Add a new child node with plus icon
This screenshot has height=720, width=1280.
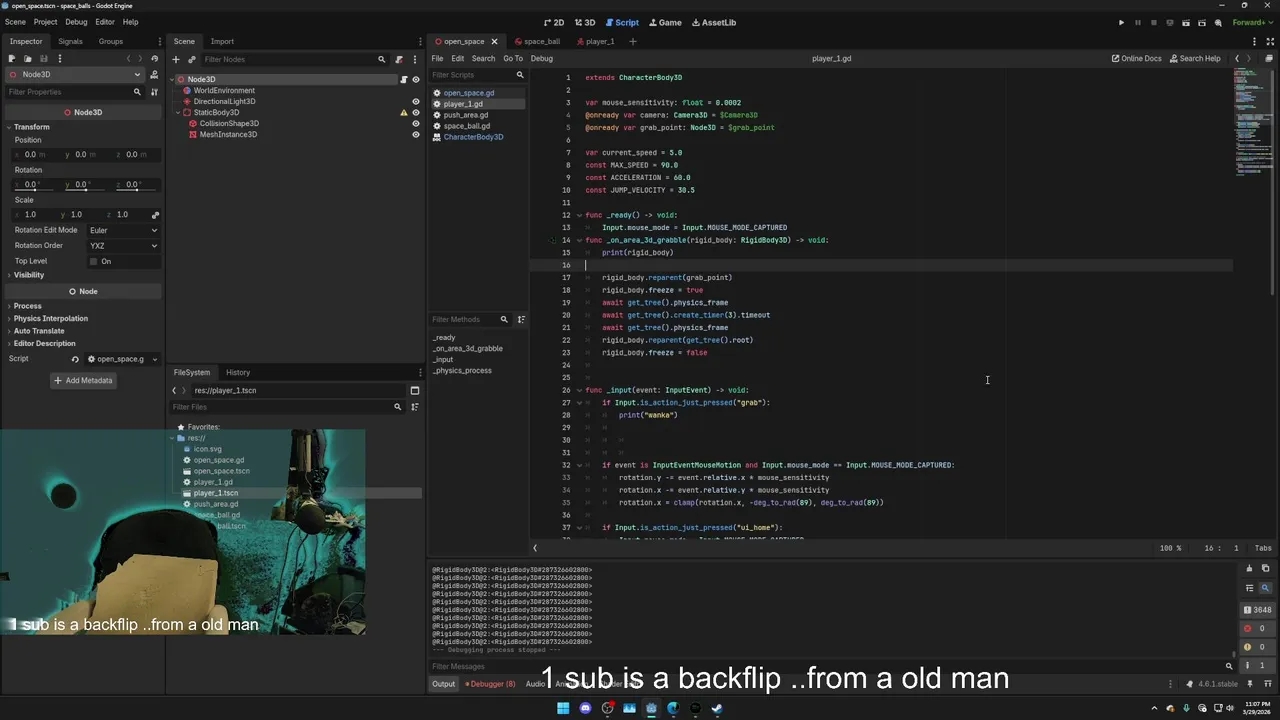point(176,59)
